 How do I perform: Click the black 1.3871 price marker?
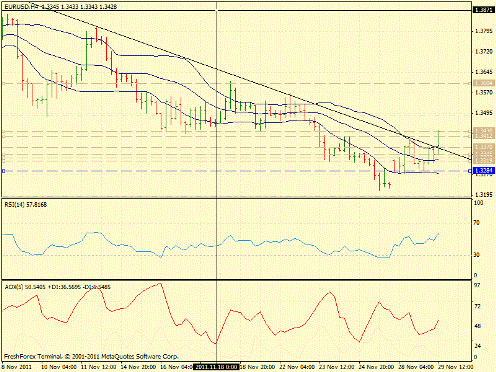483,10
